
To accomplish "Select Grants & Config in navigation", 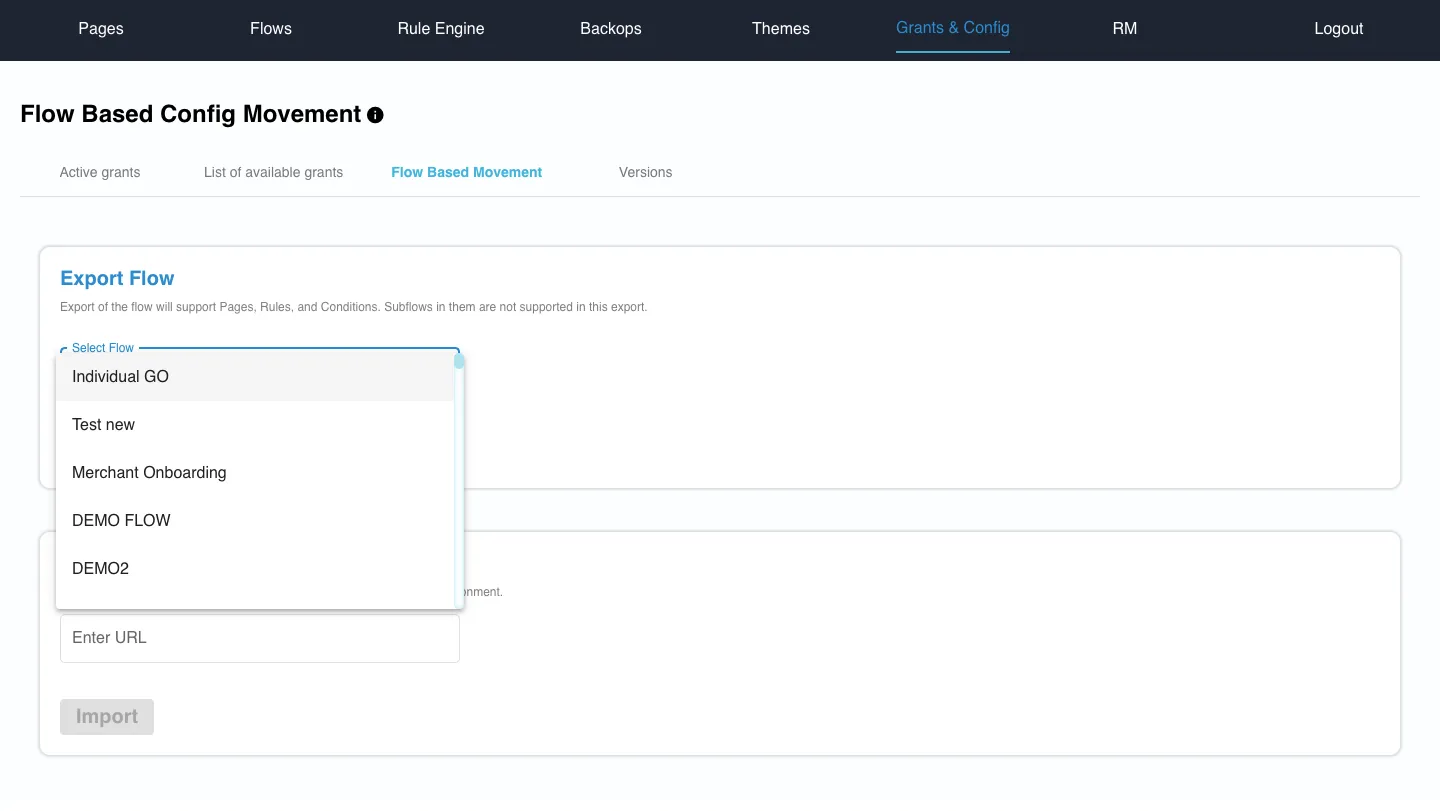I will [953, 28].
